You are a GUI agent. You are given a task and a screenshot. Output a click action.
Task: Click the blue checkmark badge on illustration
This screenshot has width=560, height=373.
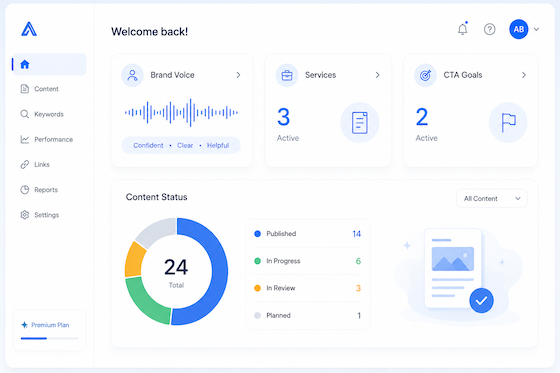click(x=481, y=300)
